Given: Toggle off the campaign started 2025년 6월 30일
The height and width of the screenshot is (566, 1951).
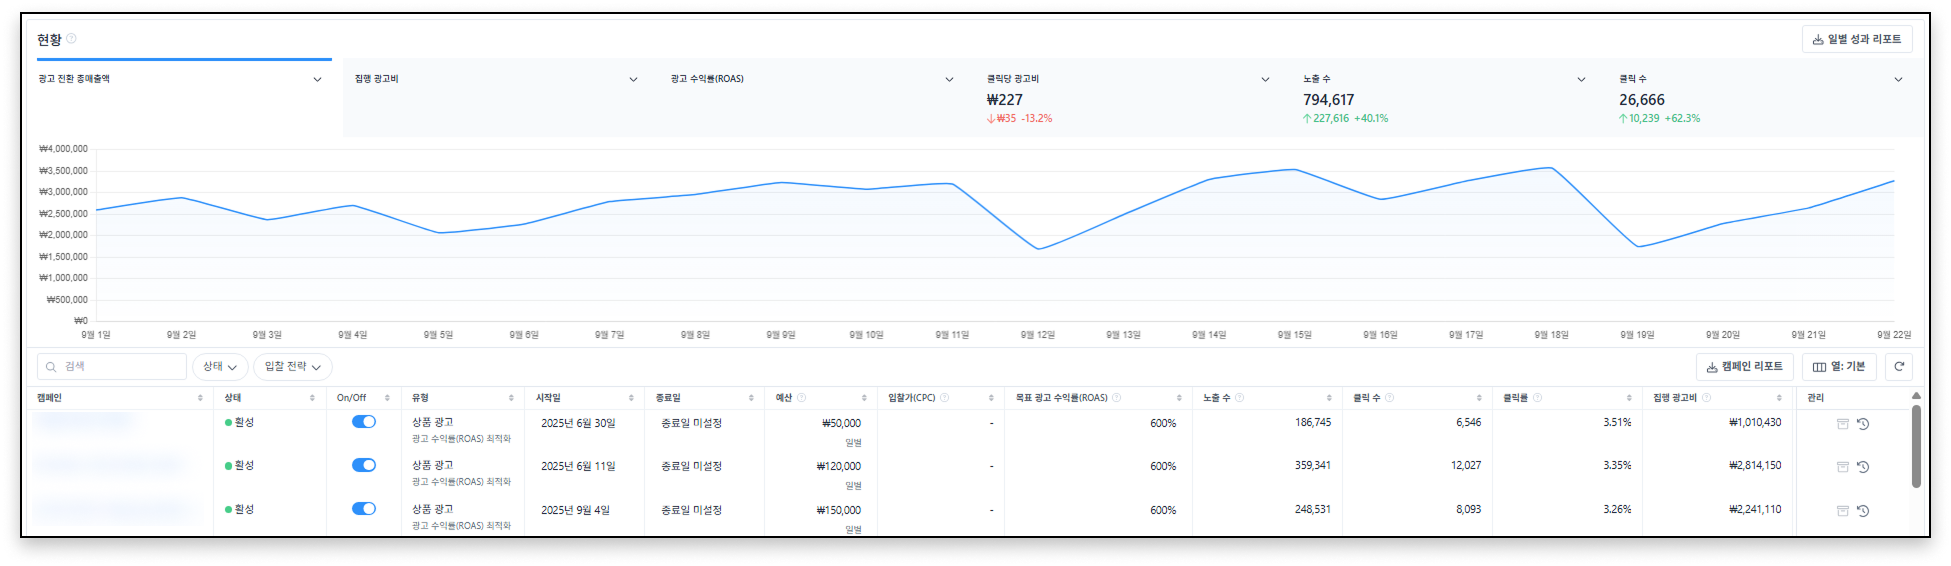Looking at the screenshot, I should (363, 422).
